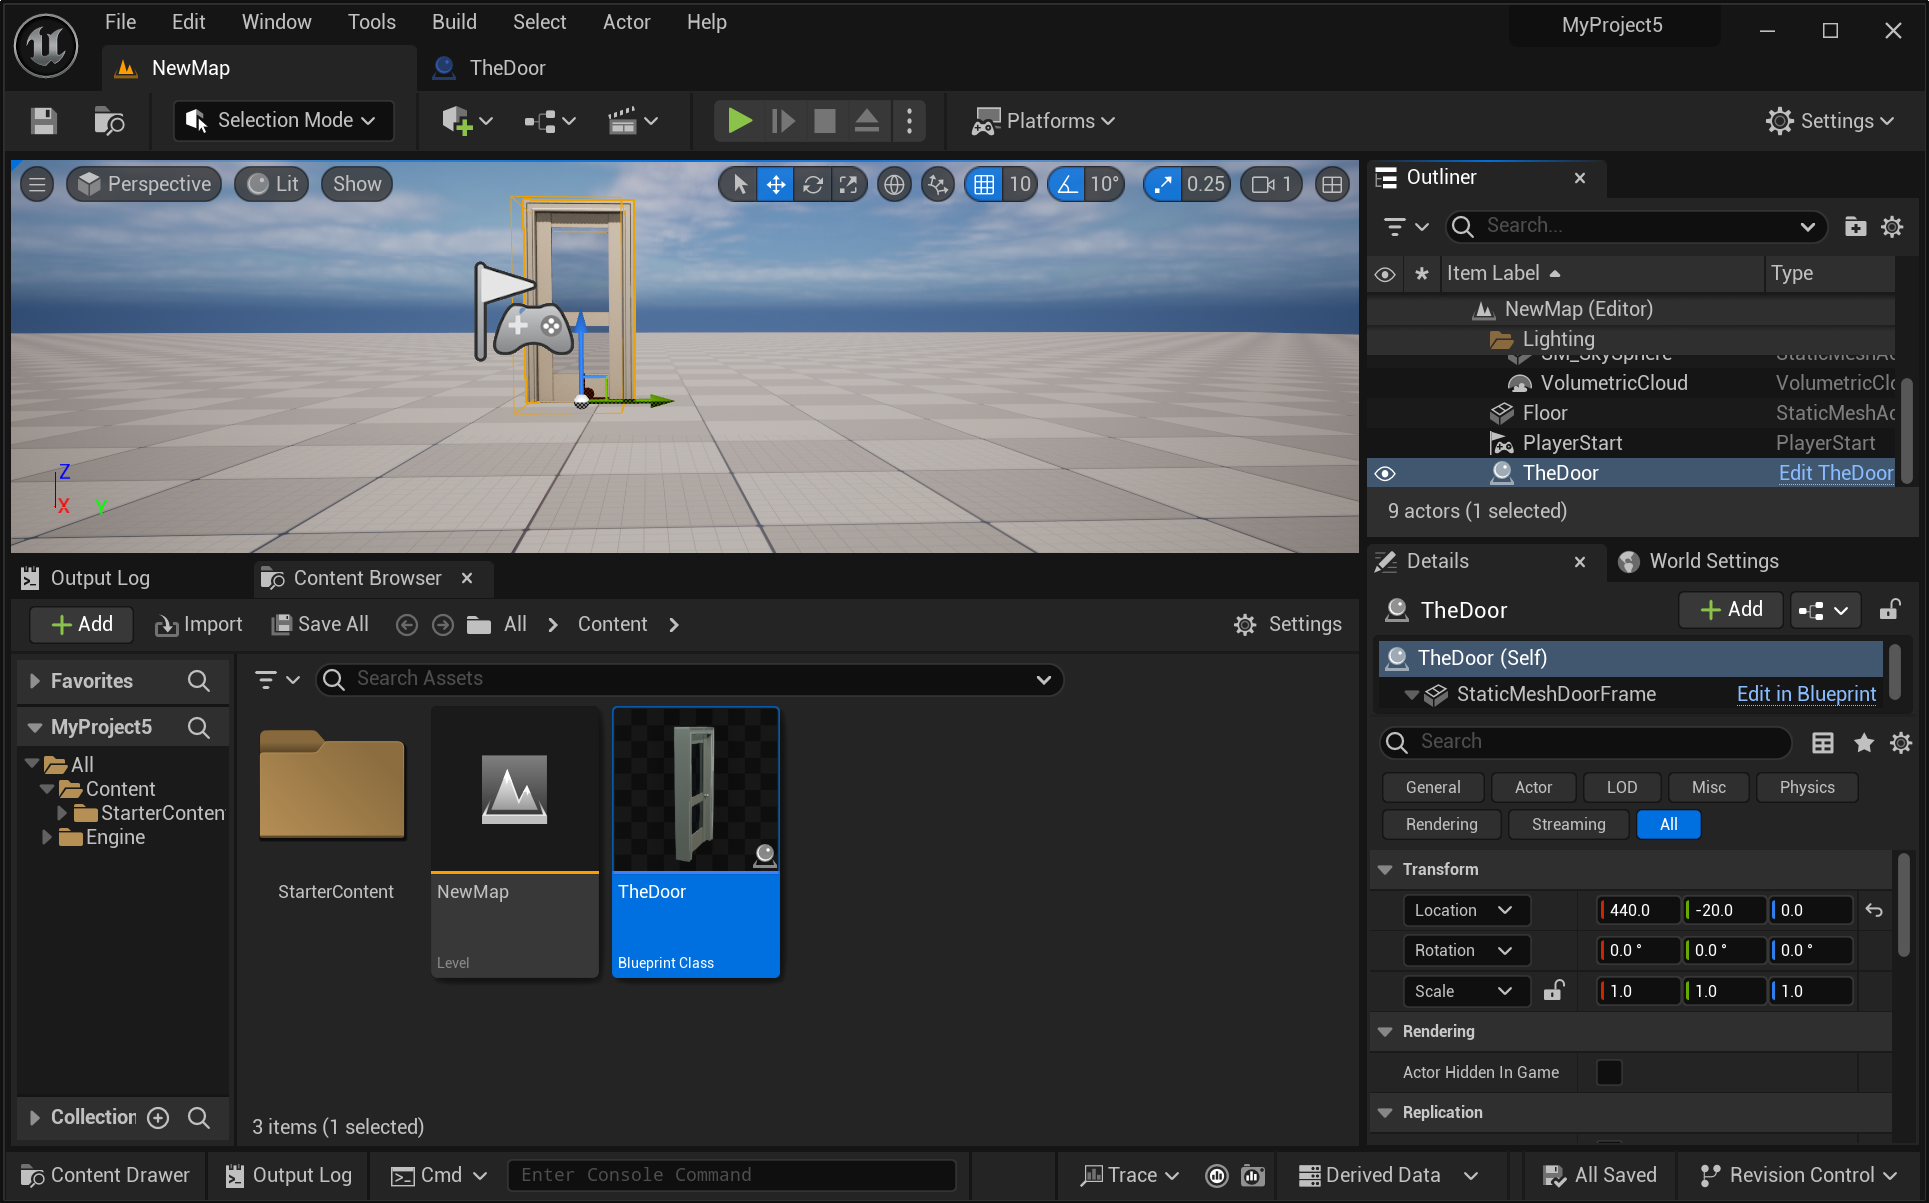
Task: Open the Build menu
Action: pos(454,22)
